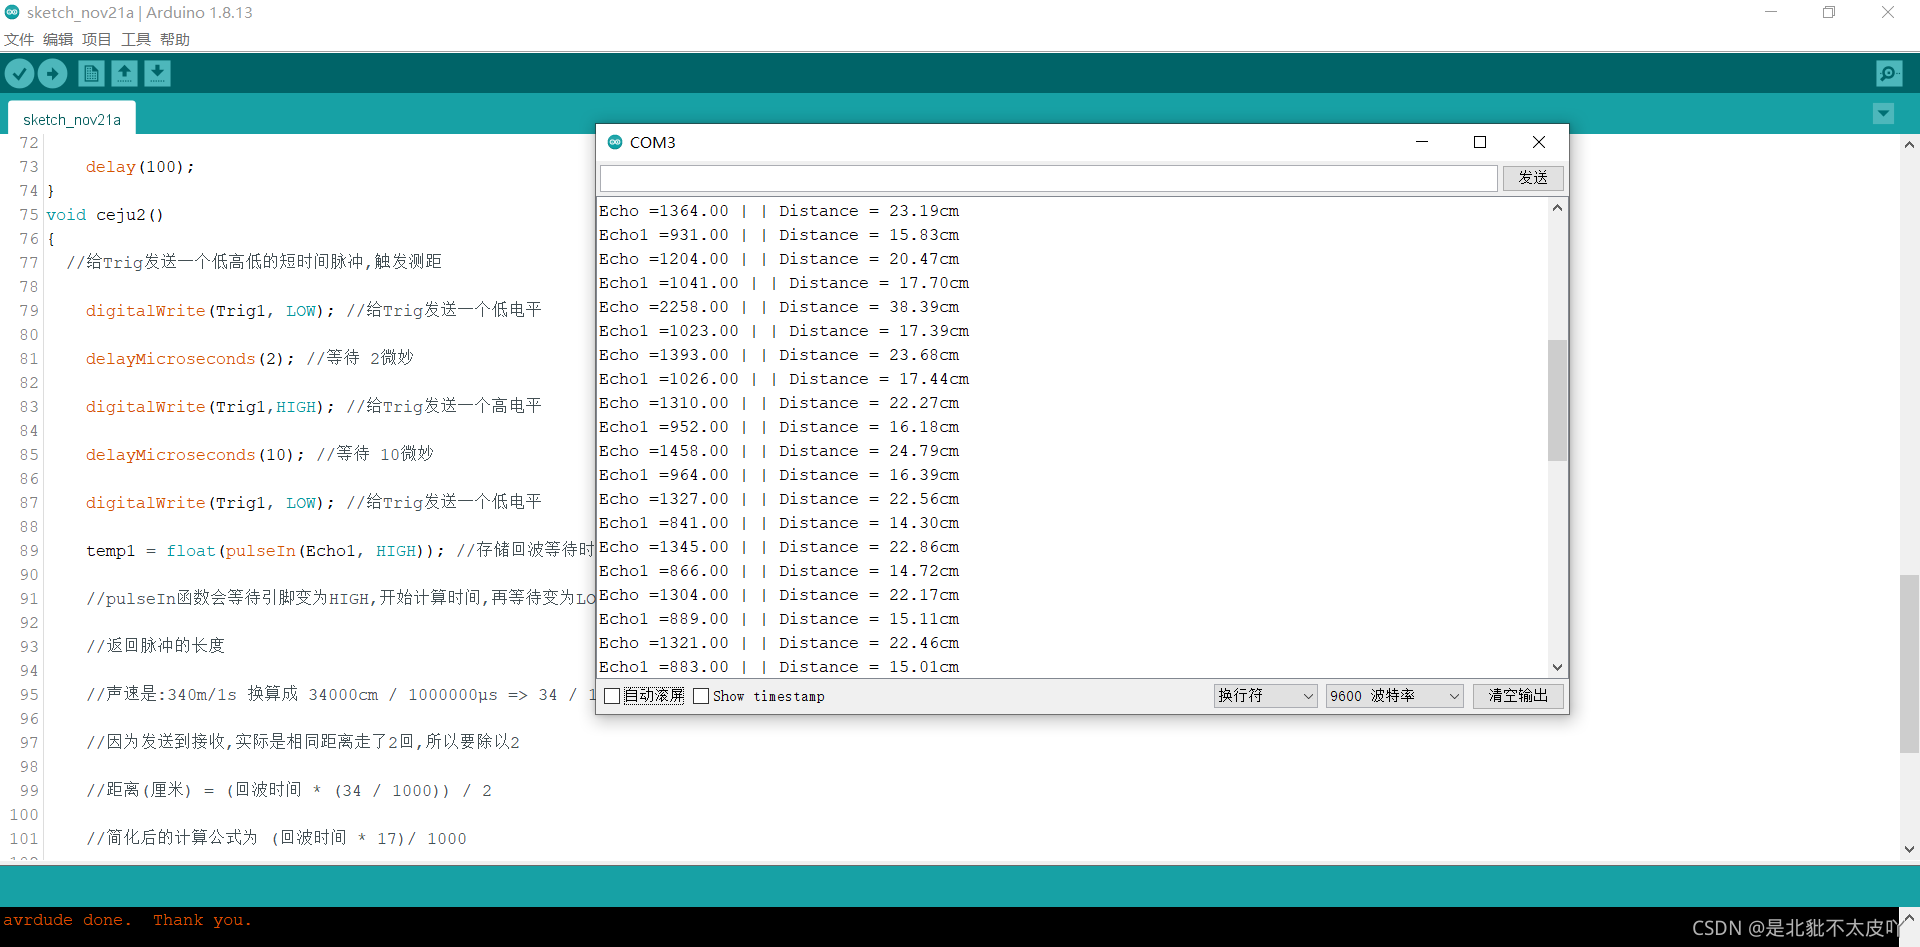Click the serial output scroll down arrow
Viewport: 1920px width, 947px height.
(x=1557, y=667)
